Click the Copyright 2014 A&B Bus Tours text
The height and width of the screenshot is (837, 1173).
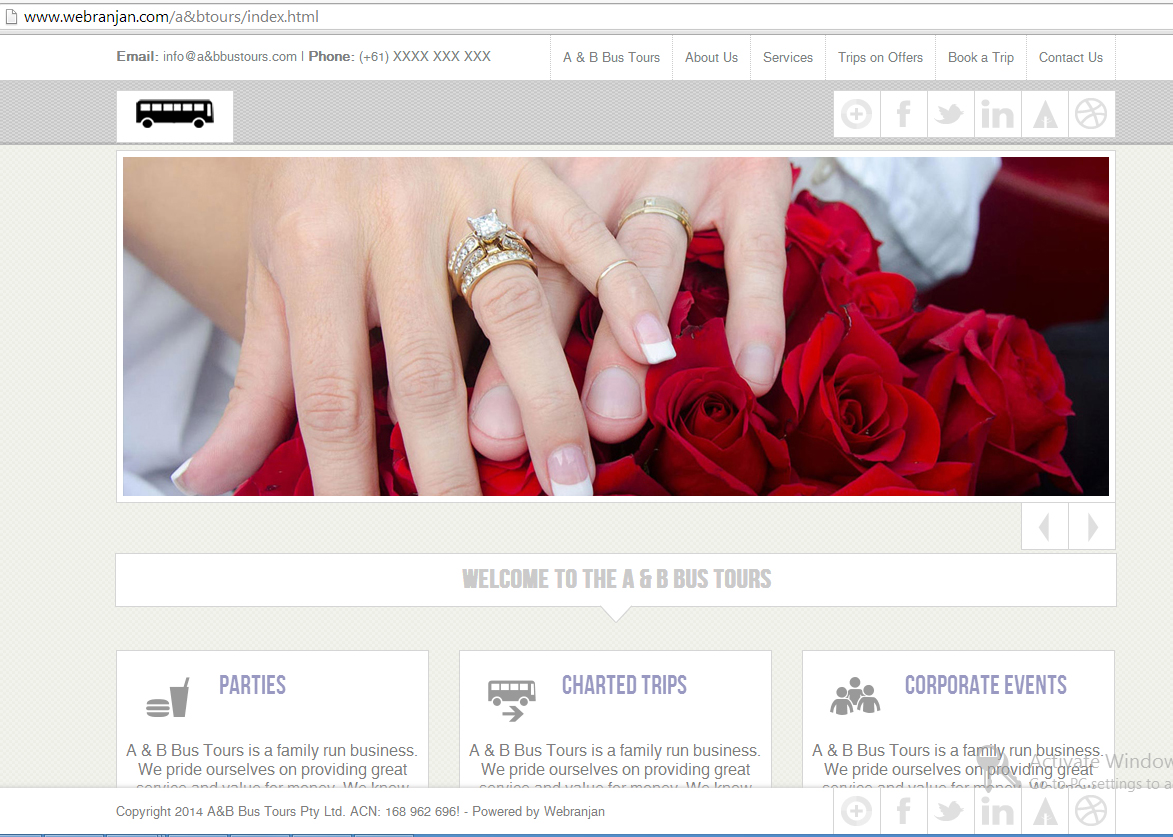click(230, 812)
